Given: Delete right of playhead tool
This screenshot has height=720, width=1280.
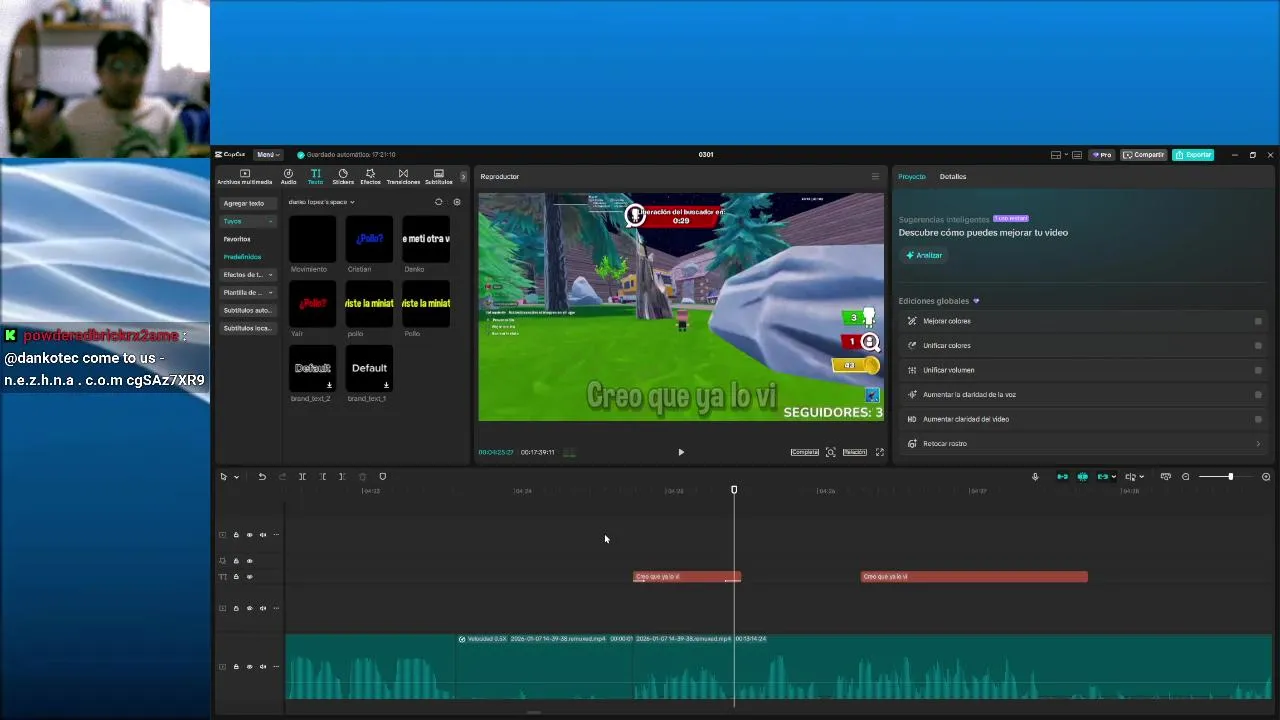Looking at the screenshot, I should [342, 477].
